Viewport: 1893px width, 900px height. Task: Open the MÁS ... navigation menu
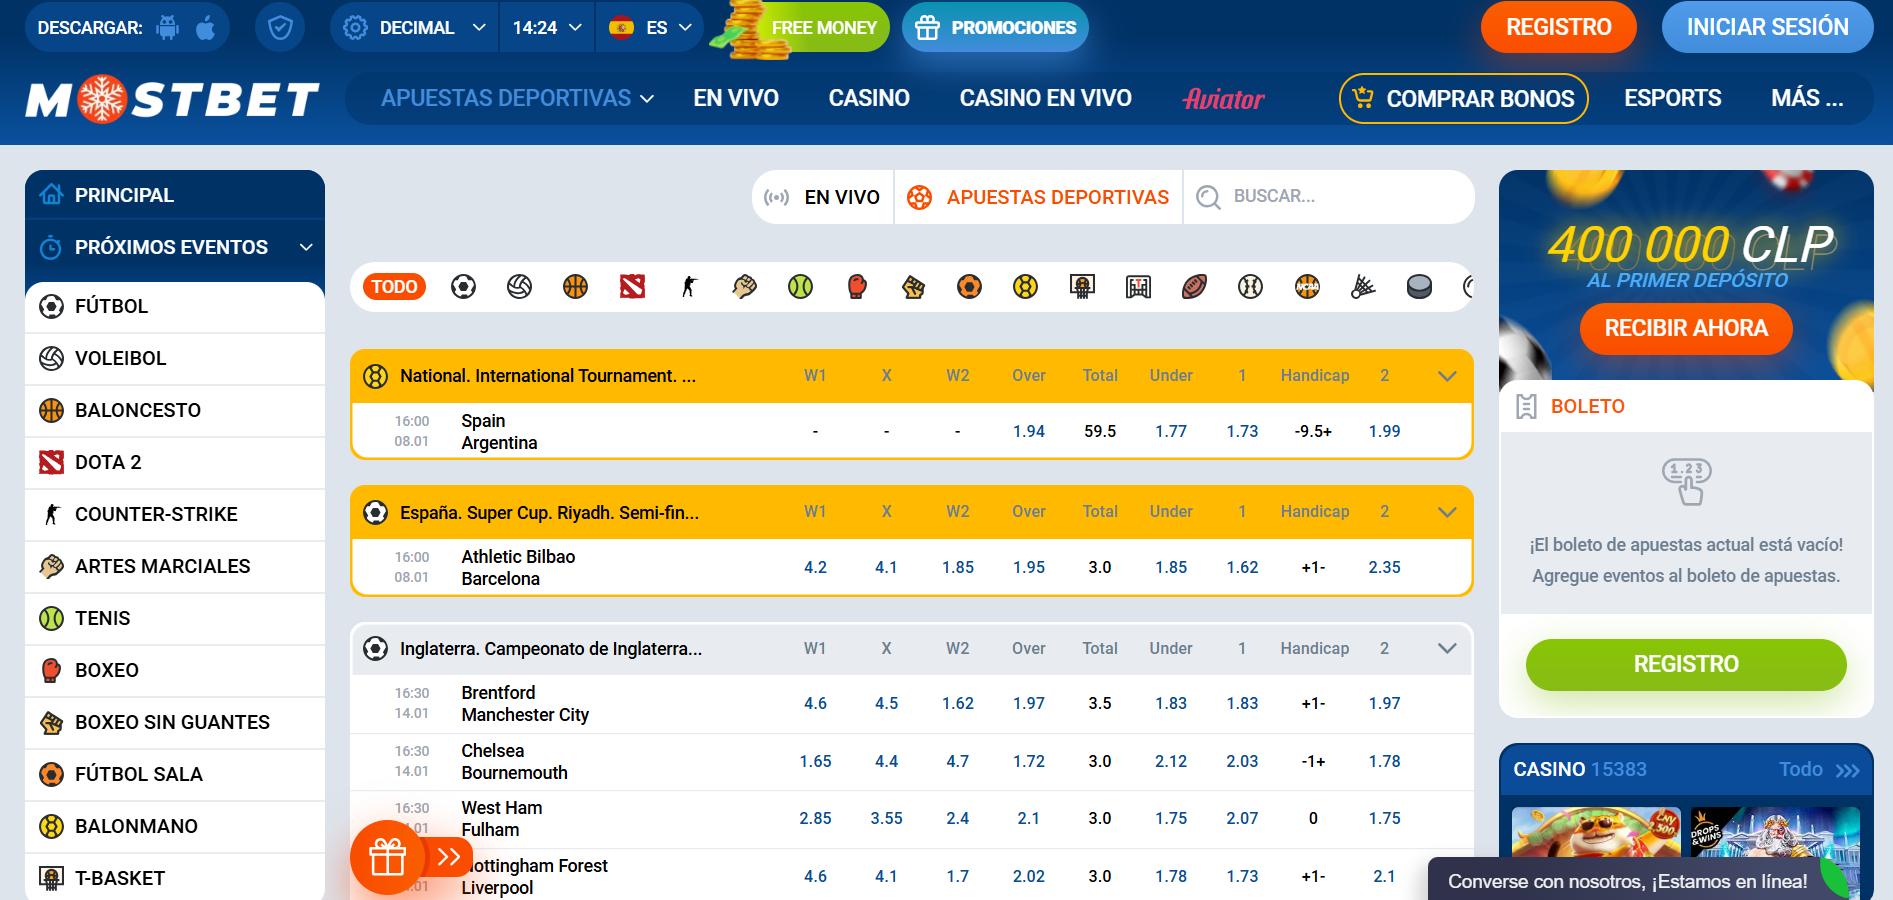(1807, 98)
